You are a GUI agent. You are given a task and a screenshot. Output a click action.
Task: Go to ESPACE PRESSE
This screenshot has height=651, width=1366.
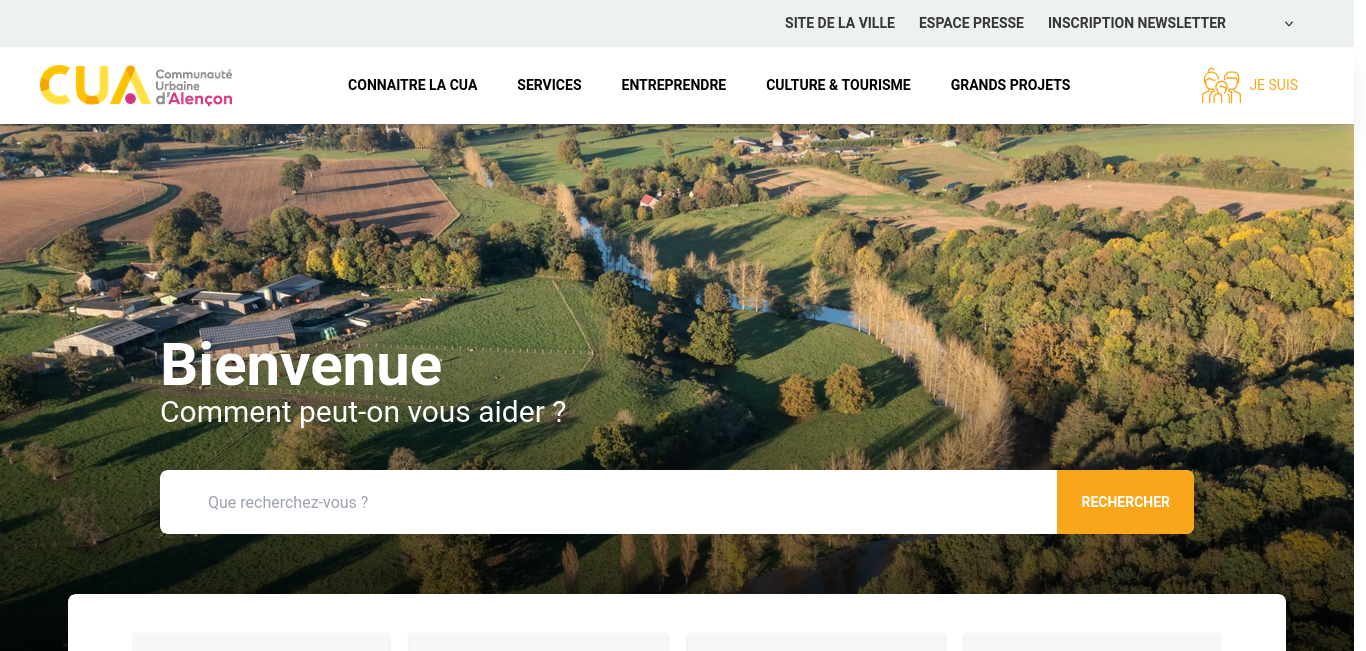971,23
